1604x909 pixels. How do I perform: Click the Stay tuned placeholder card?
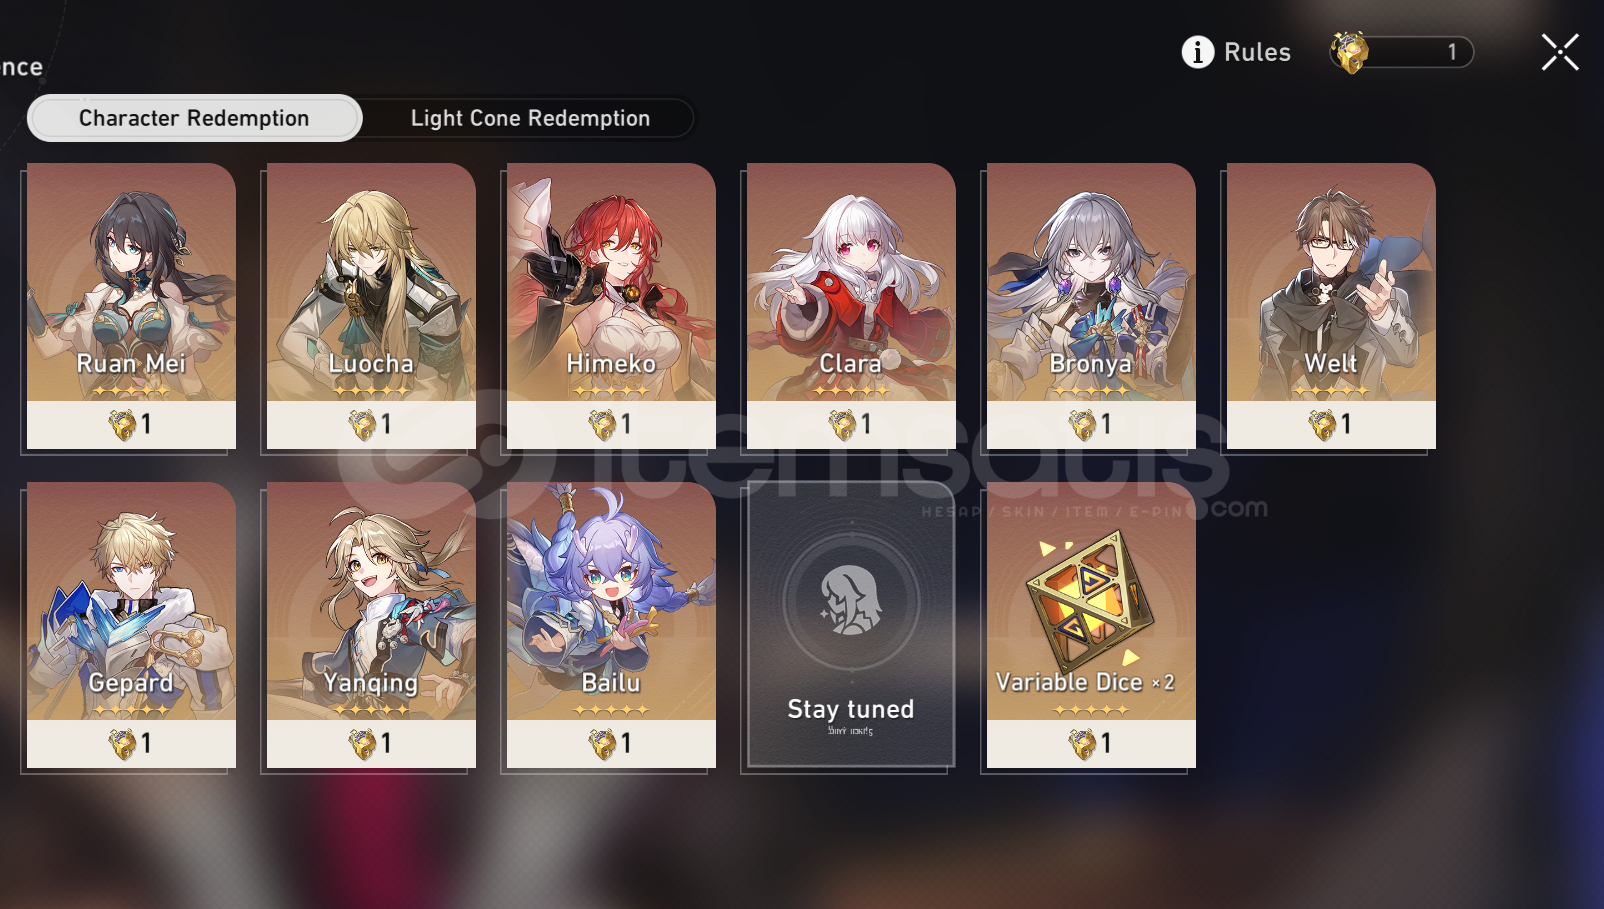pyautogui.click(x=851, y=625)
